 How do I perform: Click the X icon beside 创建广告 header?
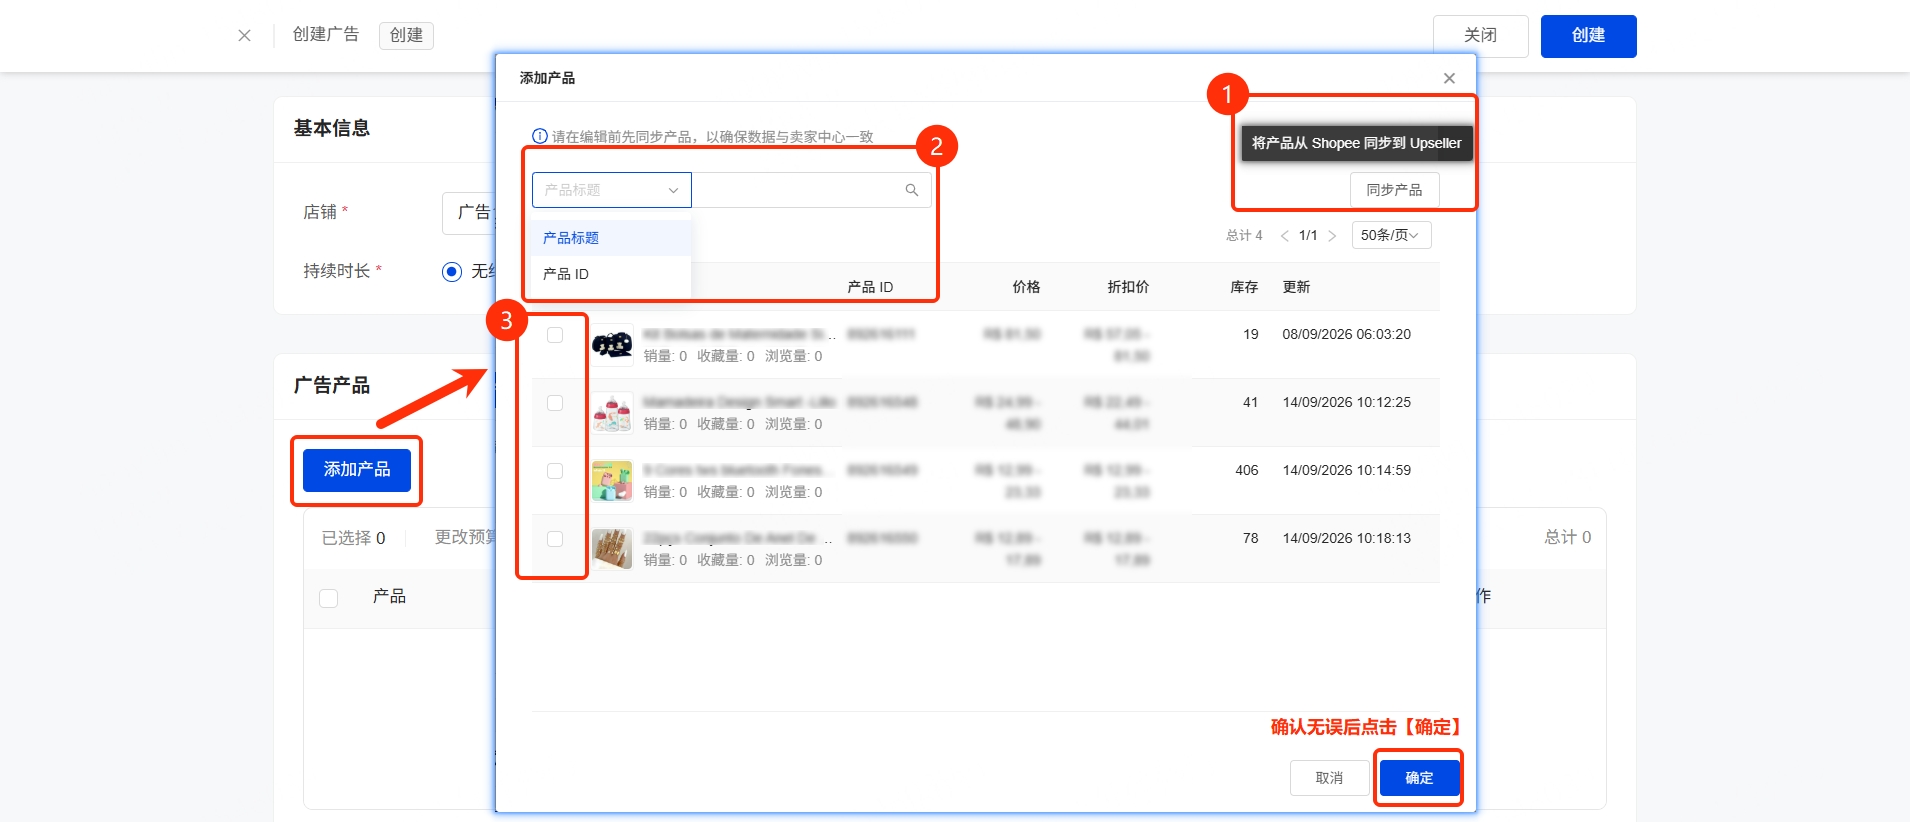point(244,35)
